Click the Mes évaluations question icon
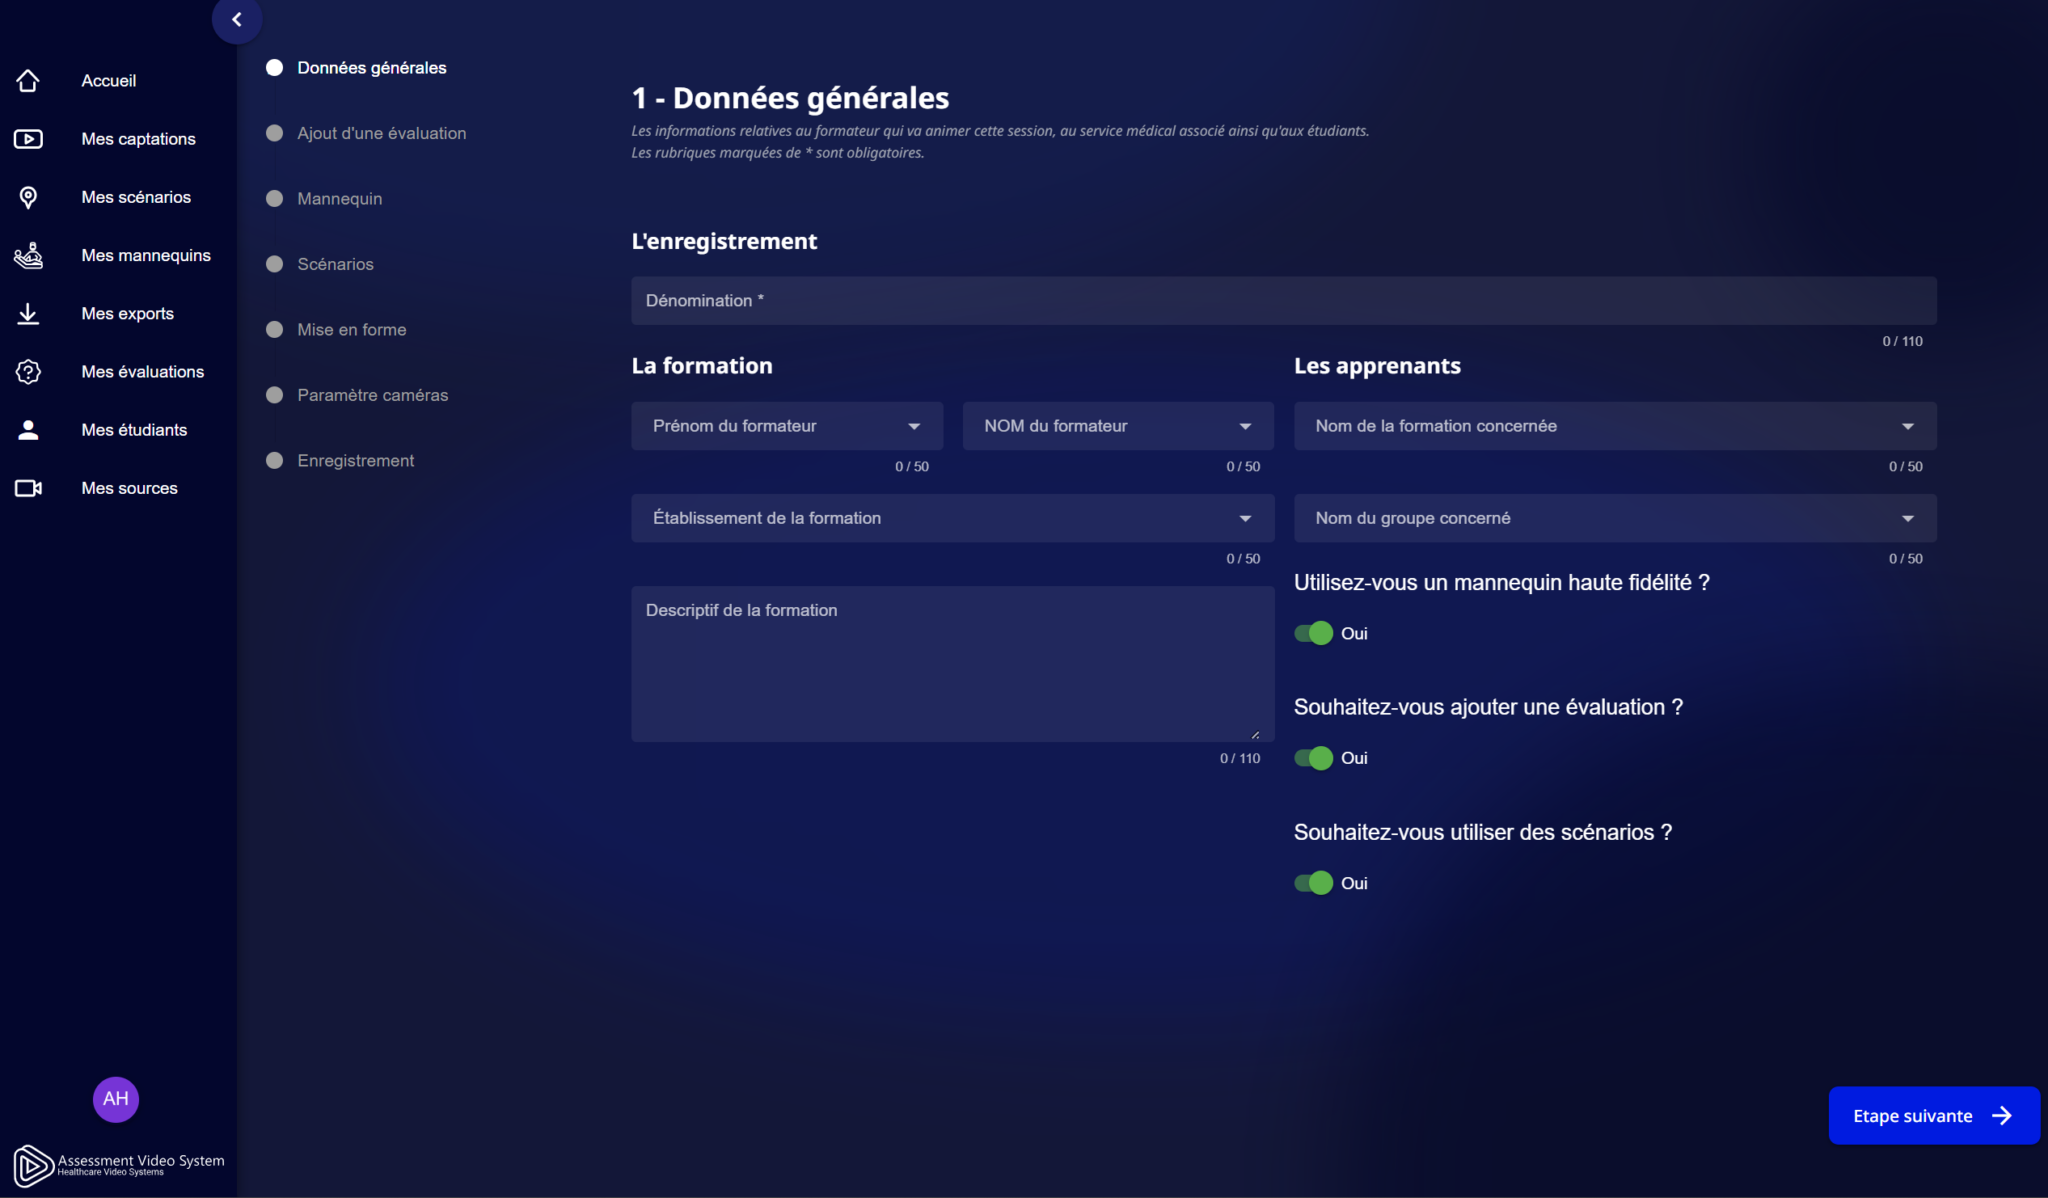This screenshot has width=2048, height=1198. pyautogui.click(x=28, y=372)
